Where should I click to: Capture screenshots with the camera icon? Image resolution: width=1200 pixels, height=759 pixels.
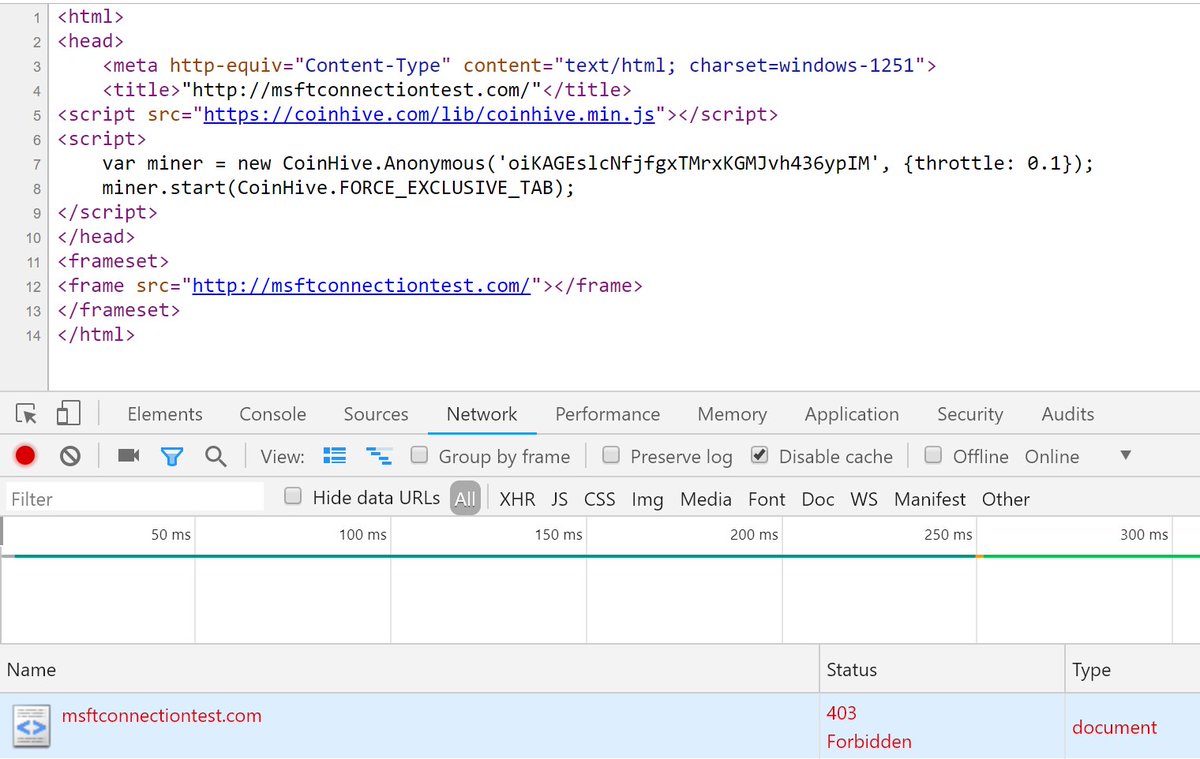coord(129,456)
